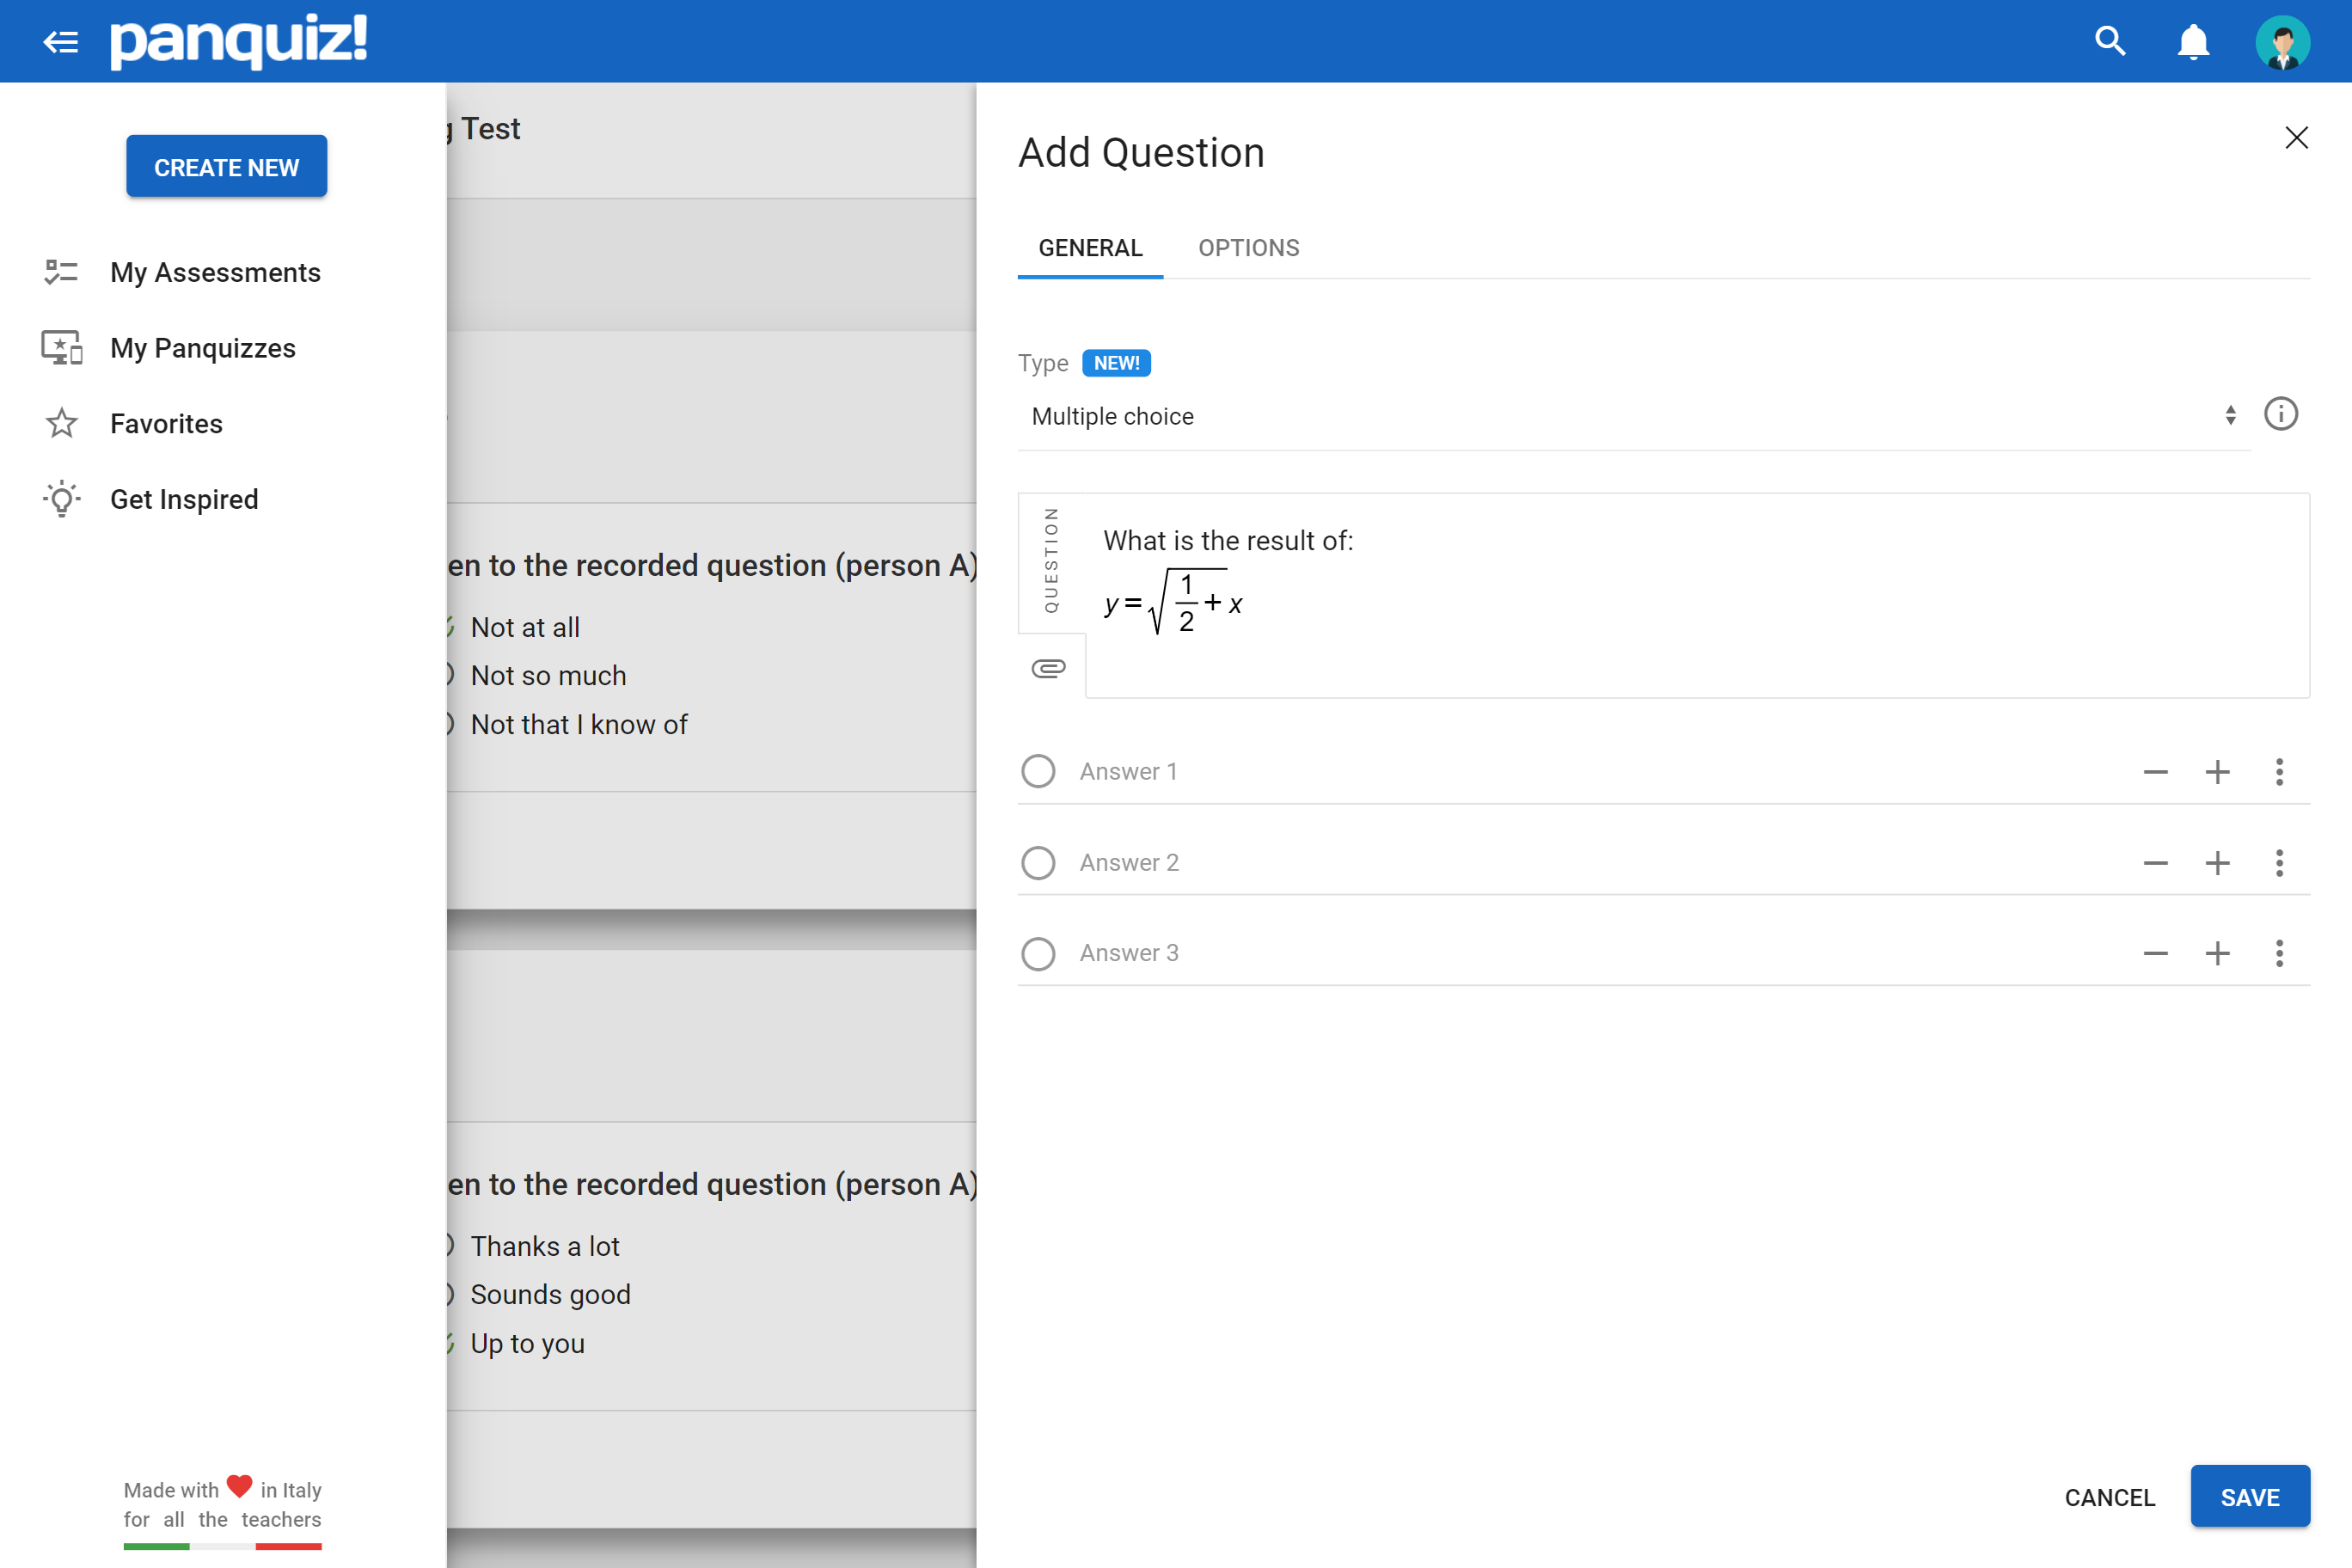Viewport: 2352px width, 1568px height.
Task: Switch to the GENERAL tab
Action: (1090, 248)
